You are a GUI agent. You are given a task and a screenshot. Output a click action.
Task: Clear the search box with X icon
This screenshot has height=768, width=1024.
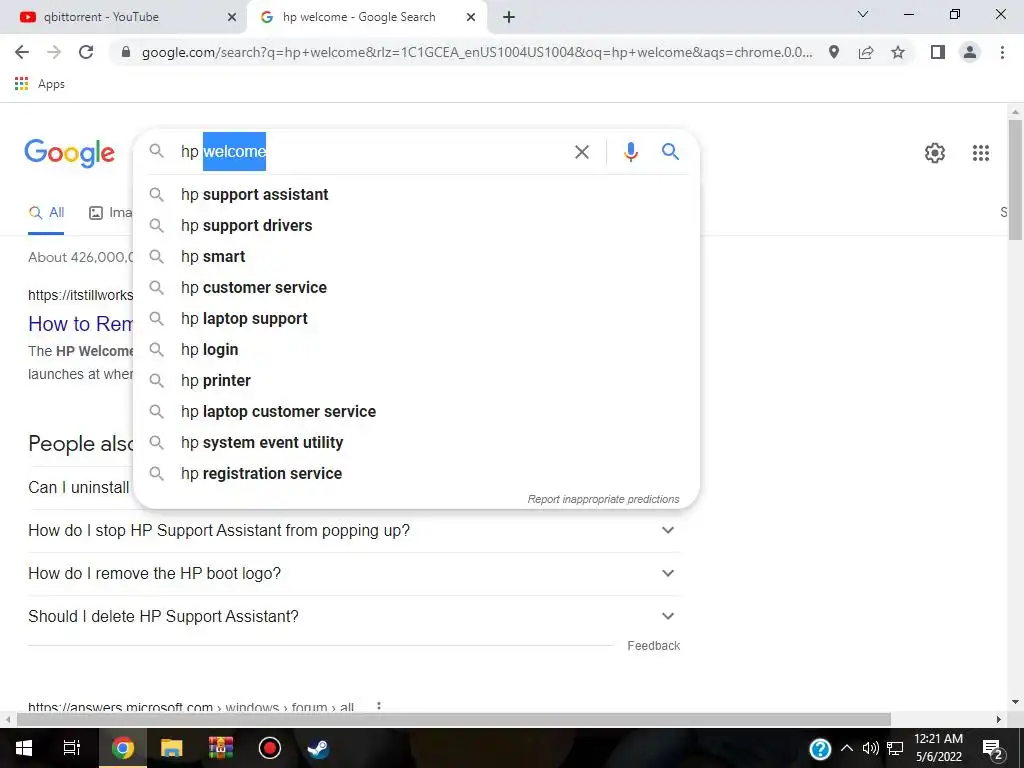point(581,152)
